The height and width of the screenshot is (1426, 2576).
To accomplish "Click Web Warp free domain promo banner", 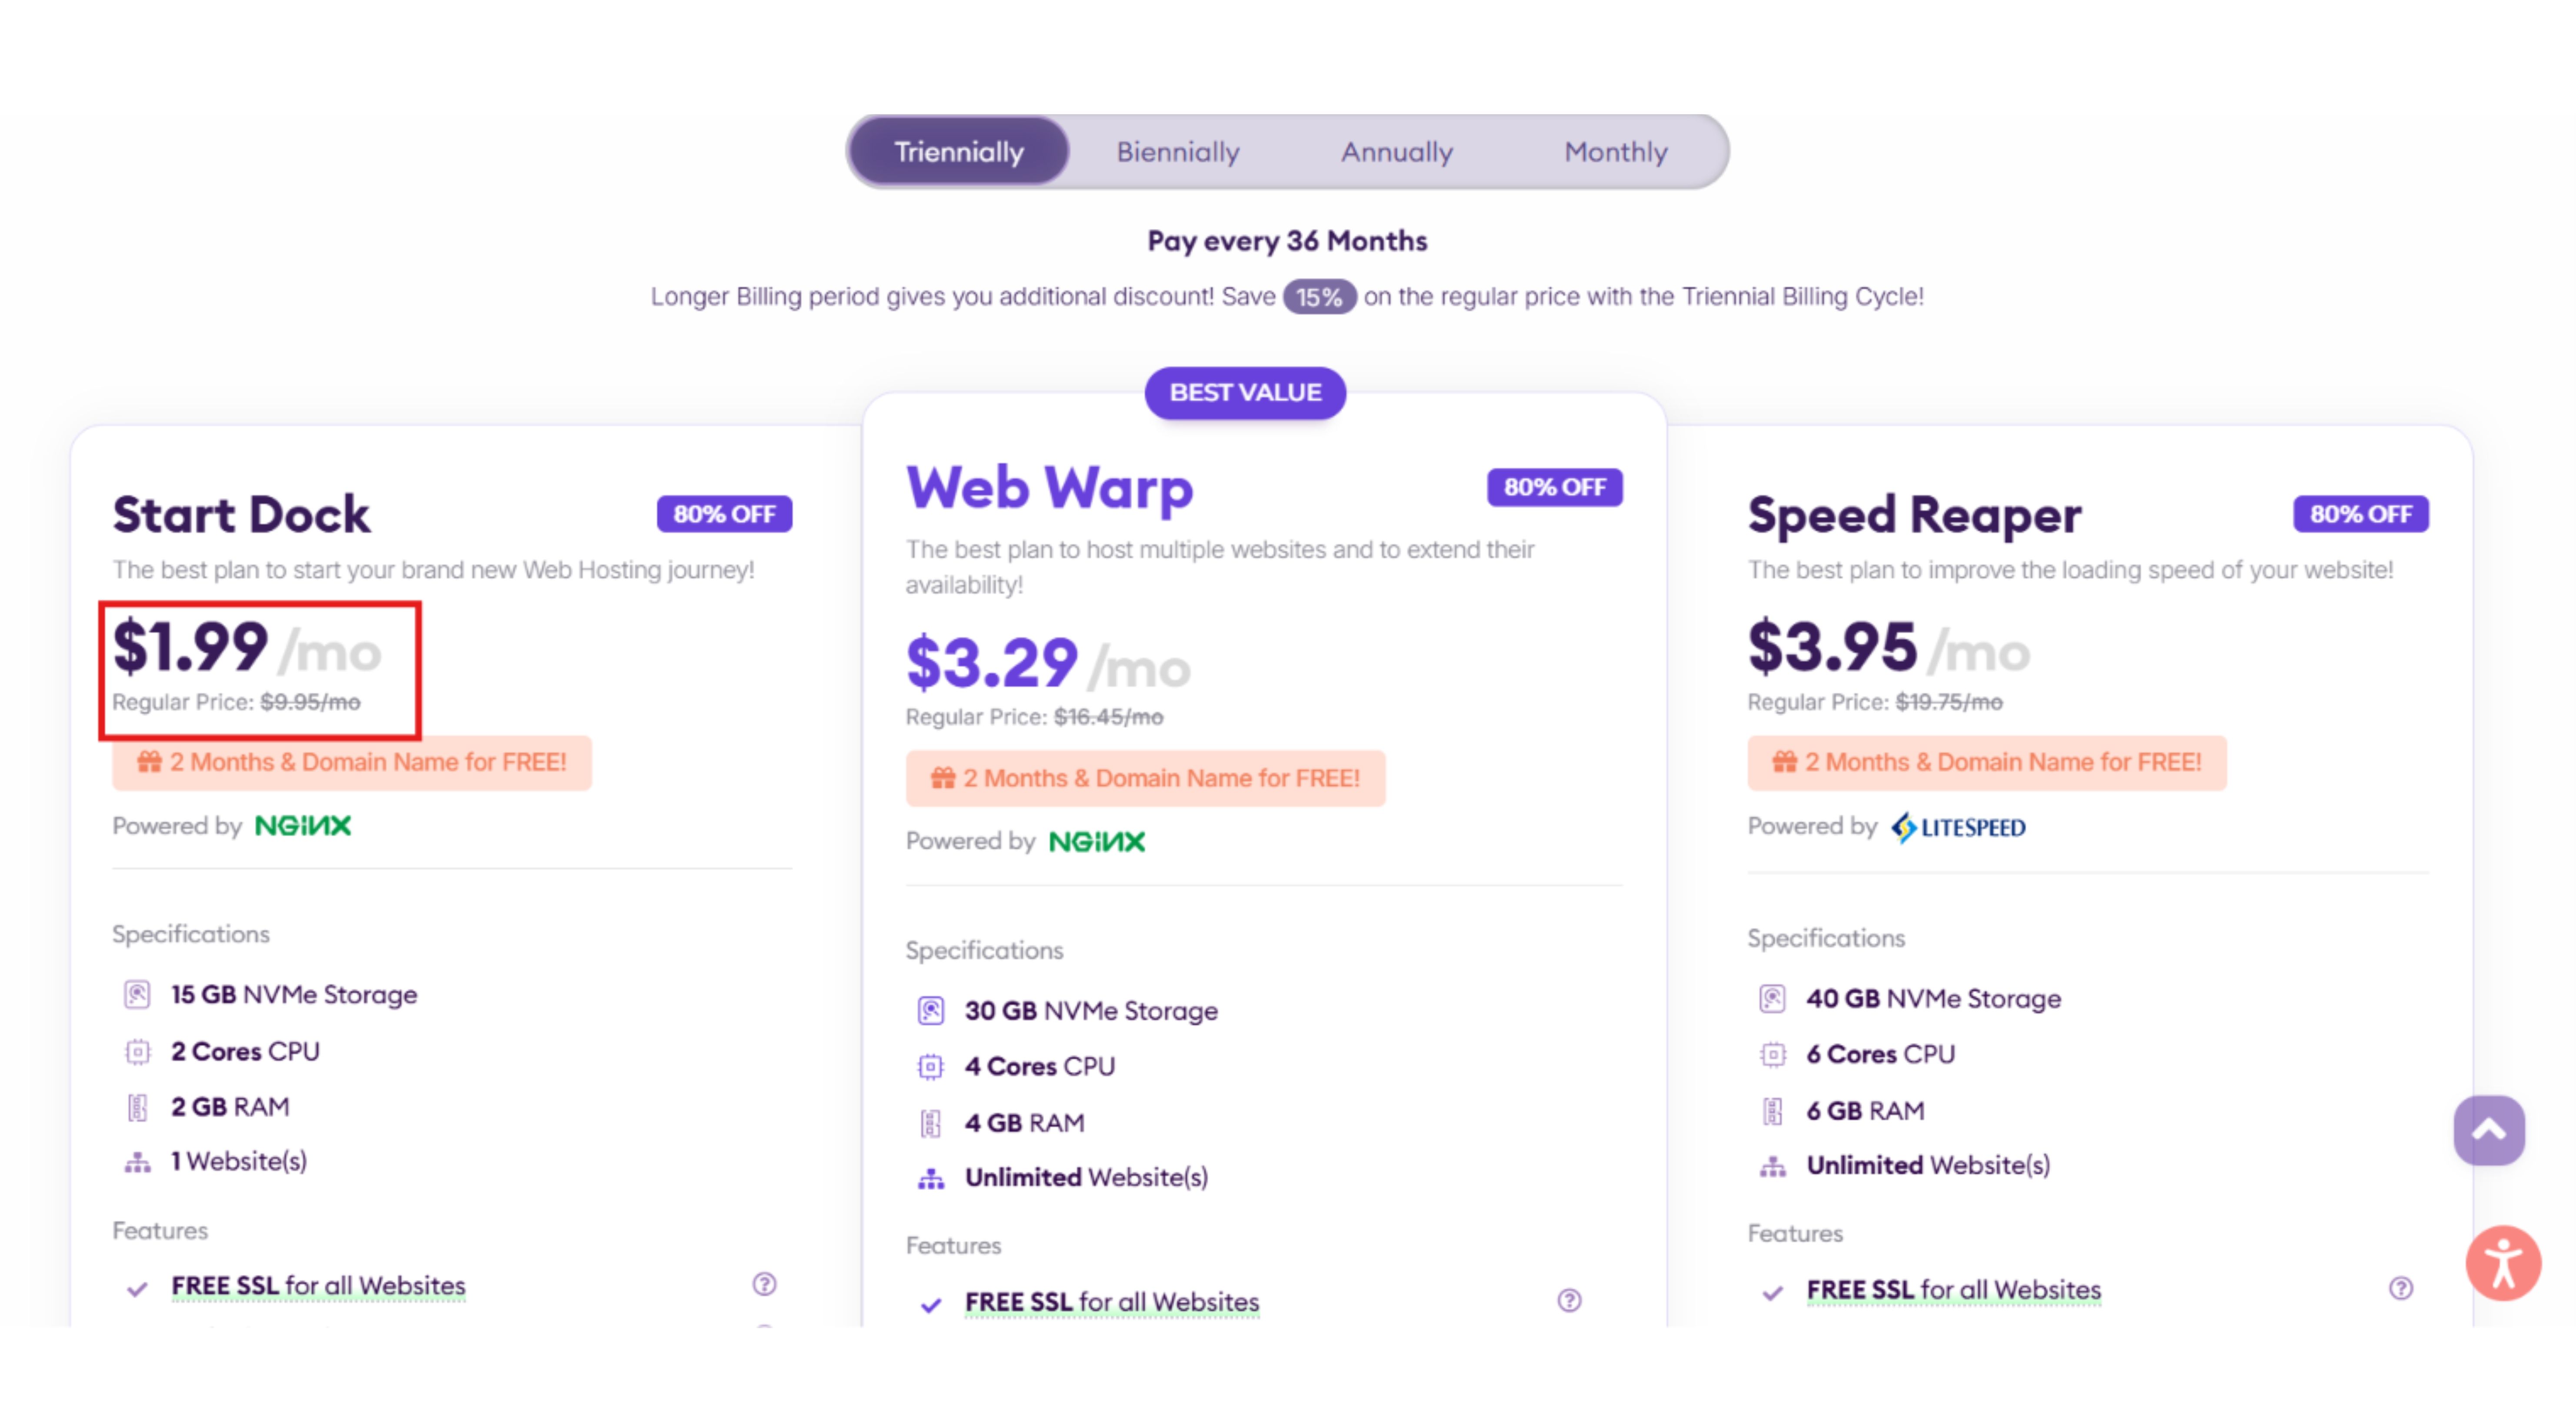I will pos(1145,778).
